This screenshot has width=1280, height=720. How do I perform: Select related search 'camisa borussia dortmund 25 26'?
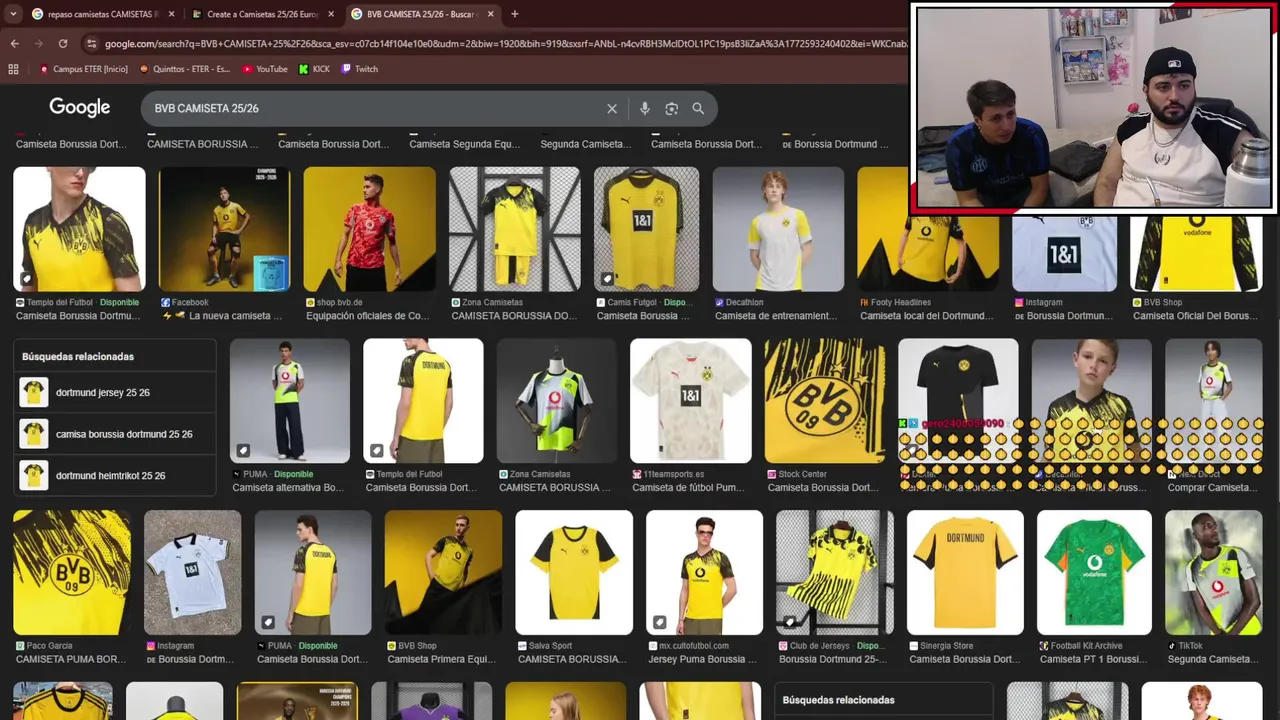117,434
